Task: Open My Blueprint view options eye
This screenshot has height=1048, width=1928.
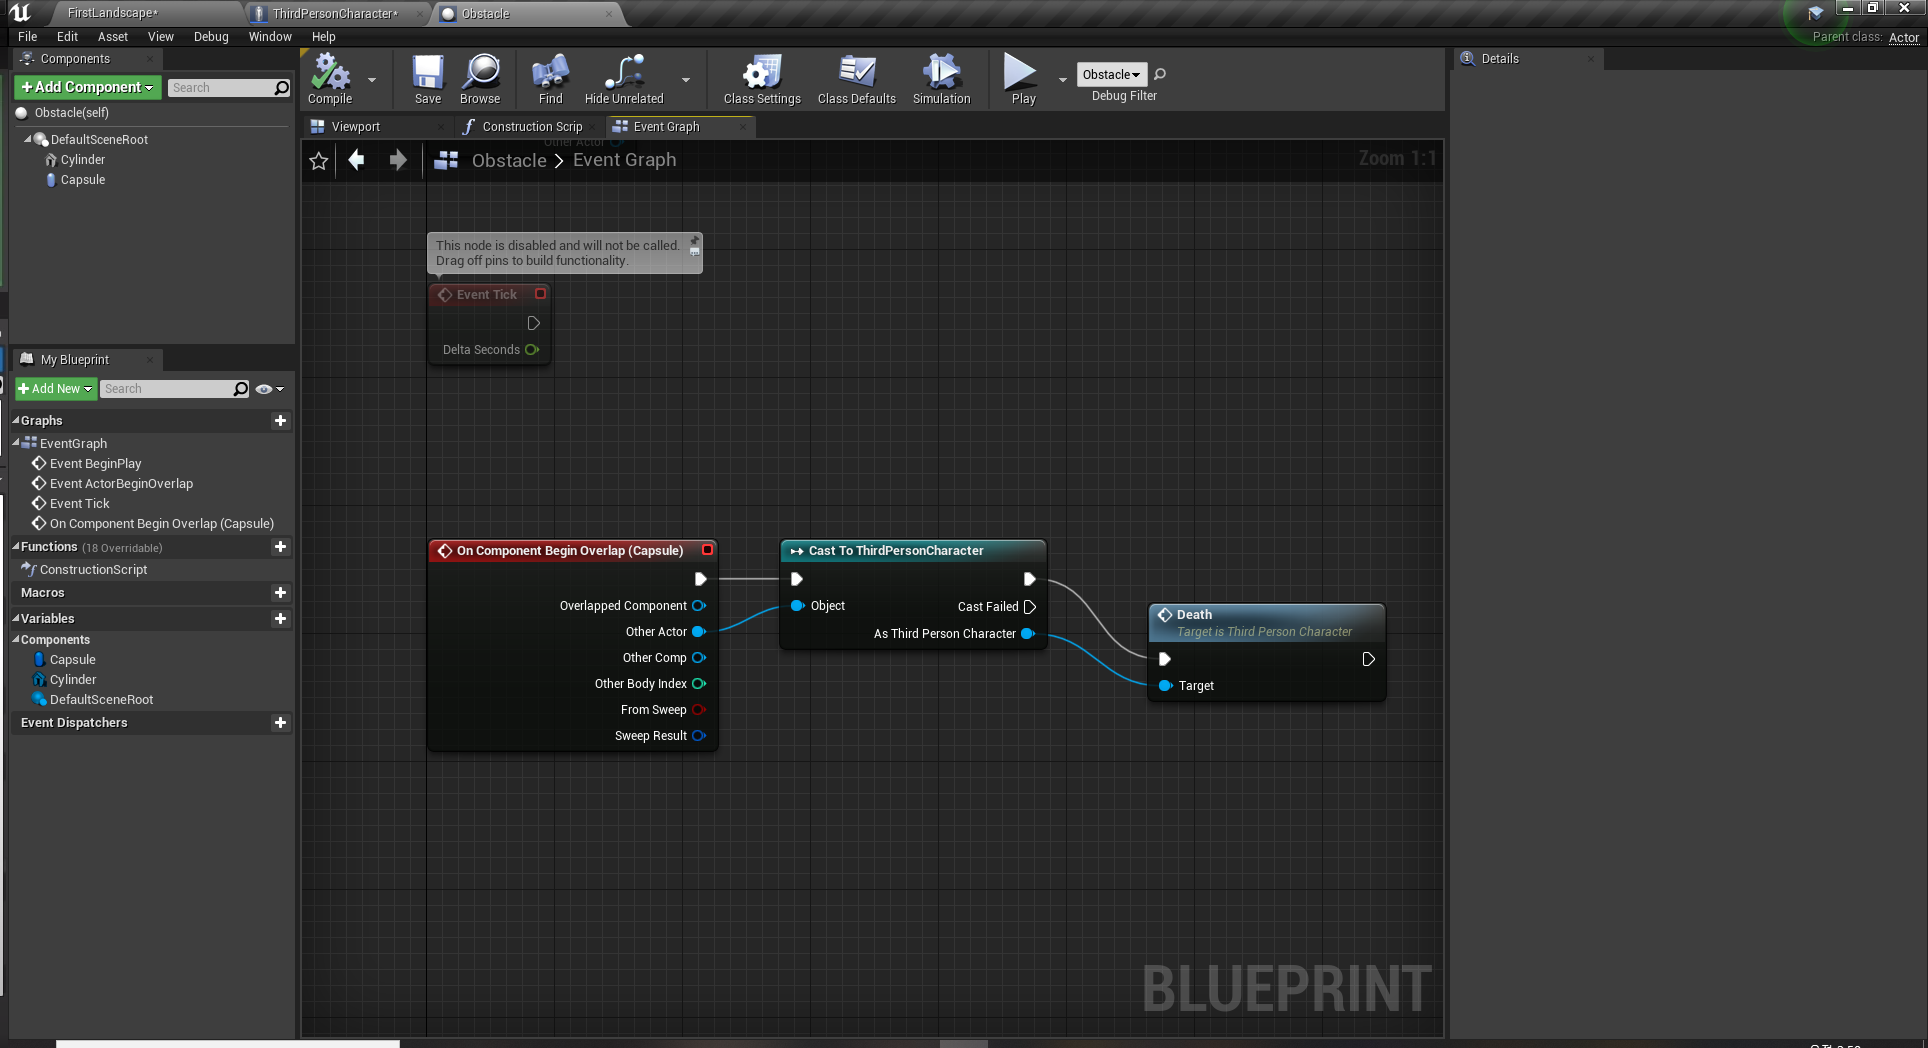Action: pos(269,389)
